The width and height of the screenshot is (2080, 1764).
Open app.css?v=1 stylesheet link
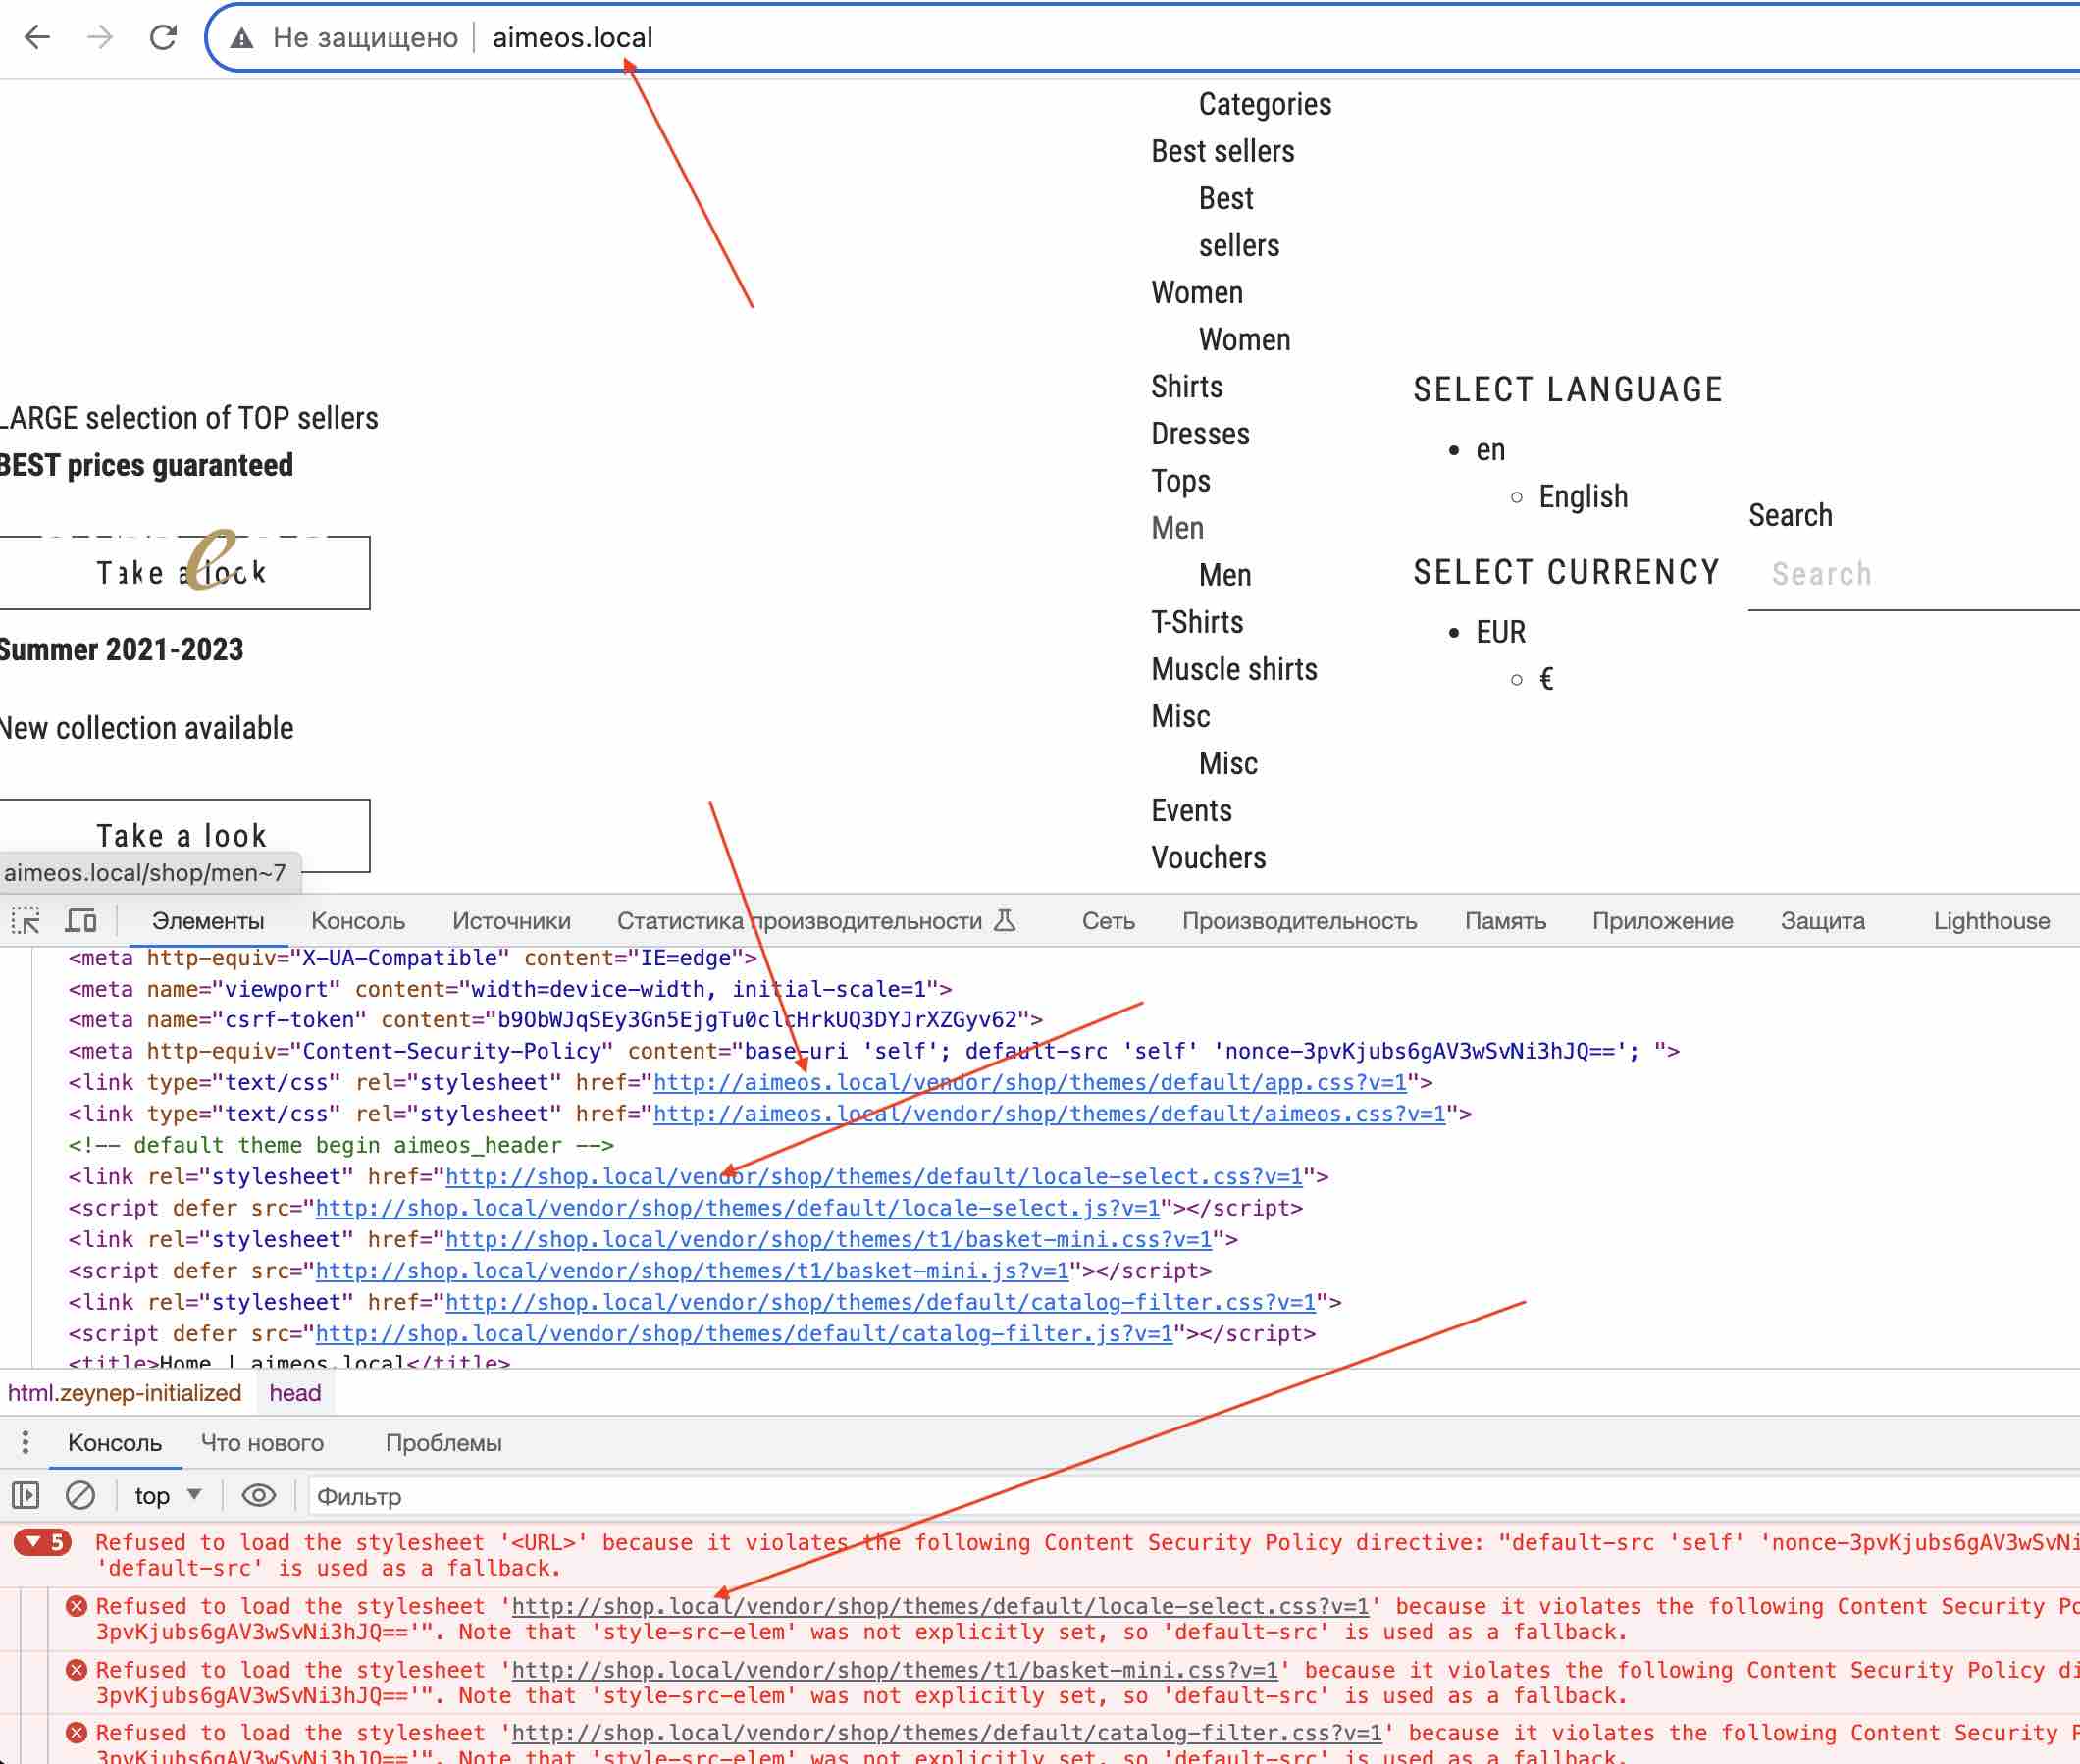coord(1030,1082)
